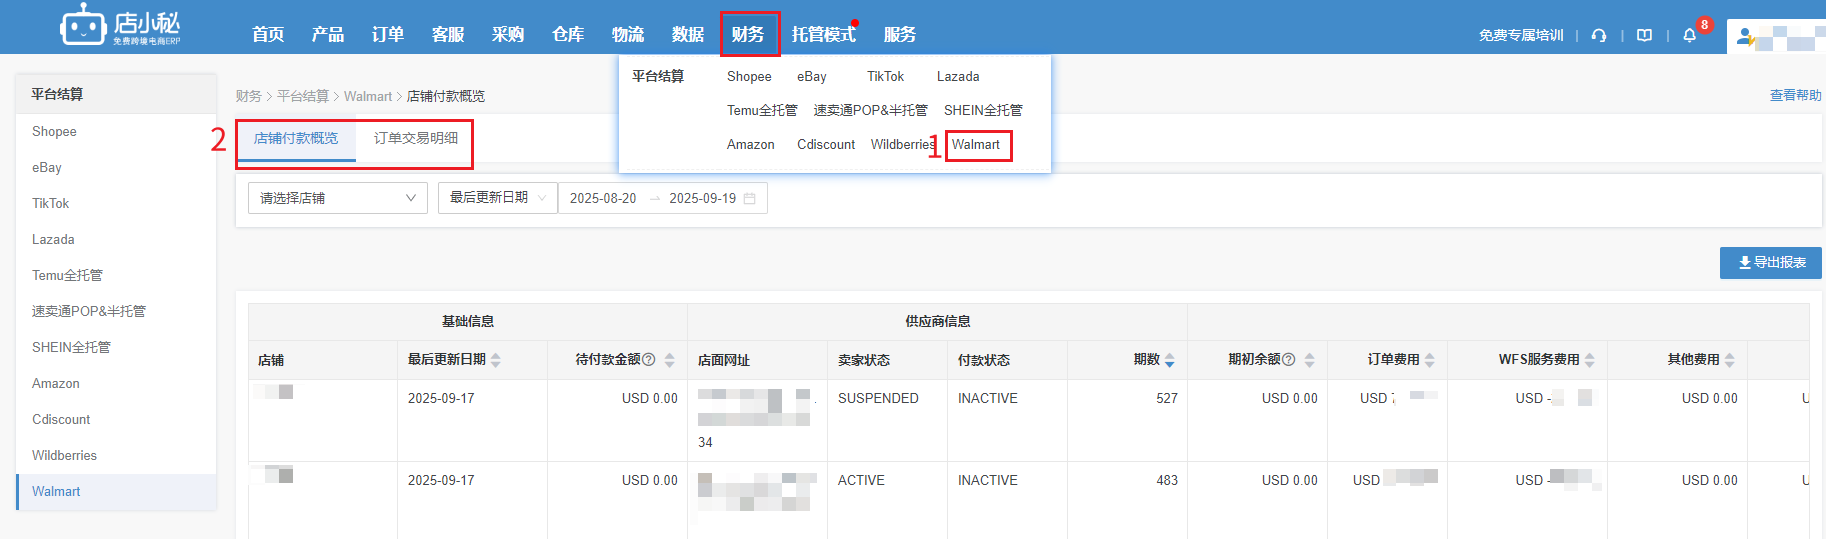1826x539 pixels.
Task: Select Cdiscount in the 财务 dropdown menu
Action: (x=826, y=144)
